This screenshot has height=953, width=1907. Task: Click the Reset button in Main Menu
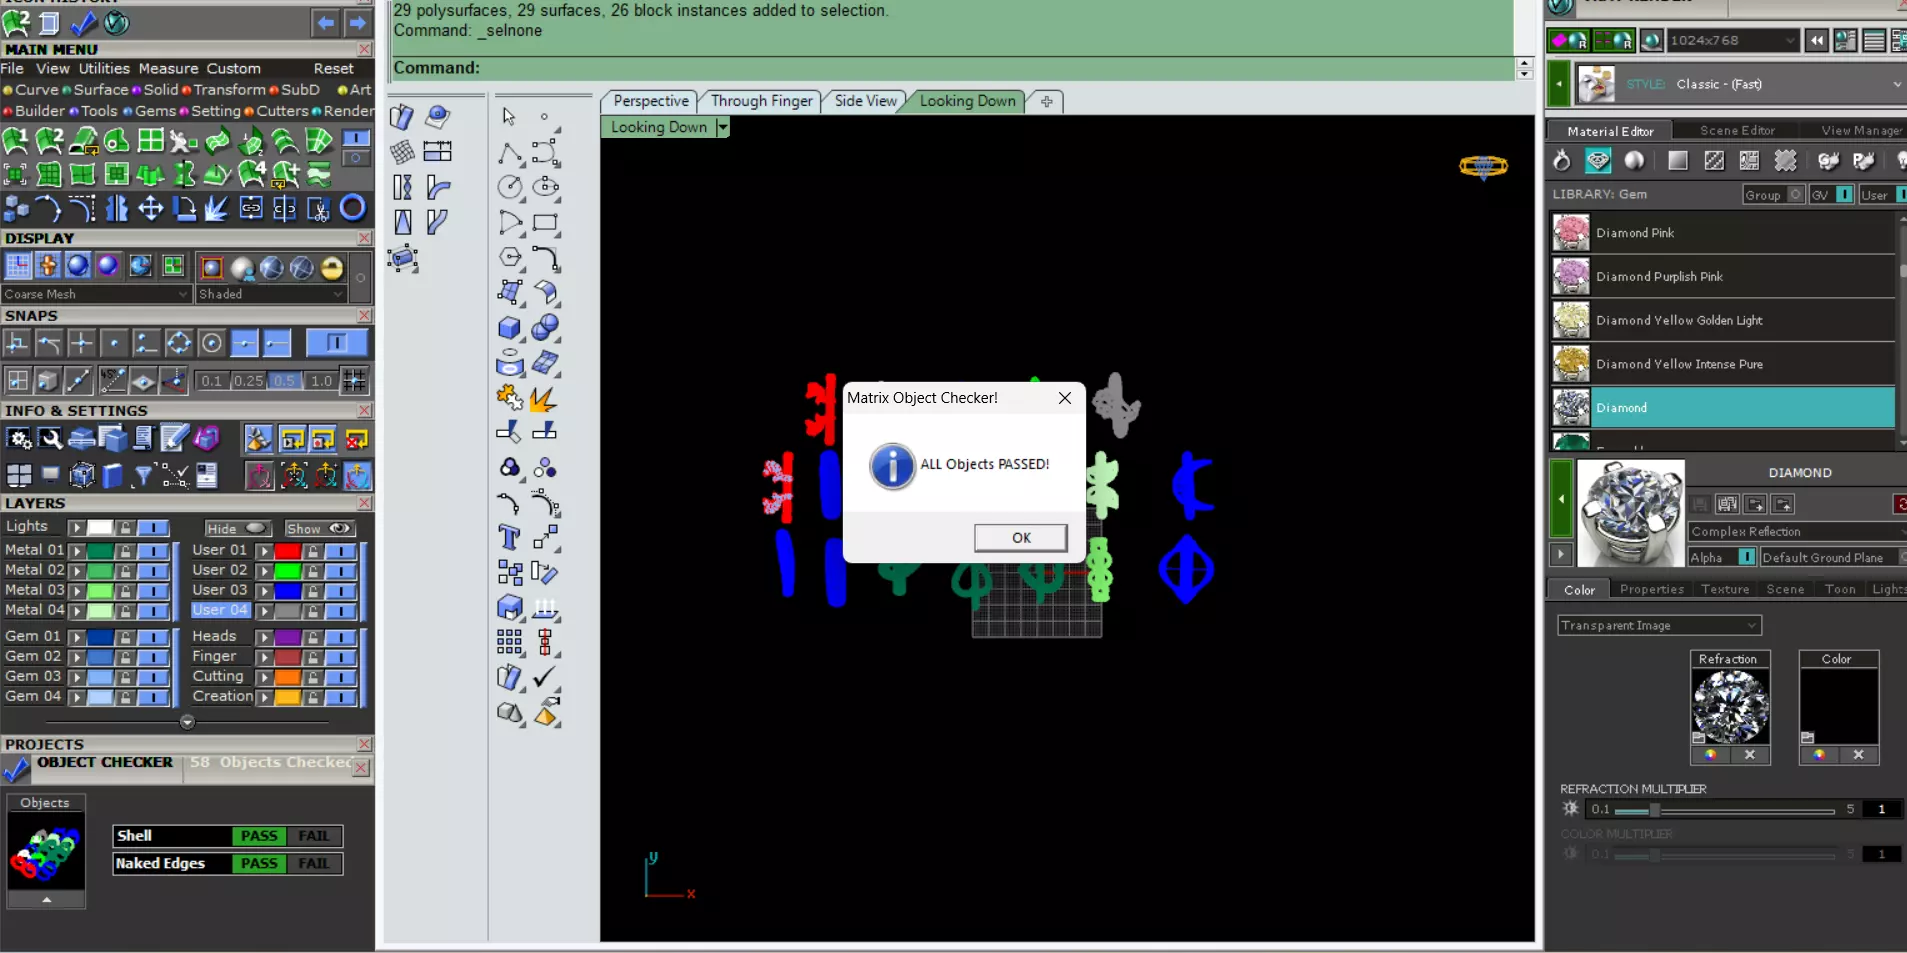tap(333, 69)
